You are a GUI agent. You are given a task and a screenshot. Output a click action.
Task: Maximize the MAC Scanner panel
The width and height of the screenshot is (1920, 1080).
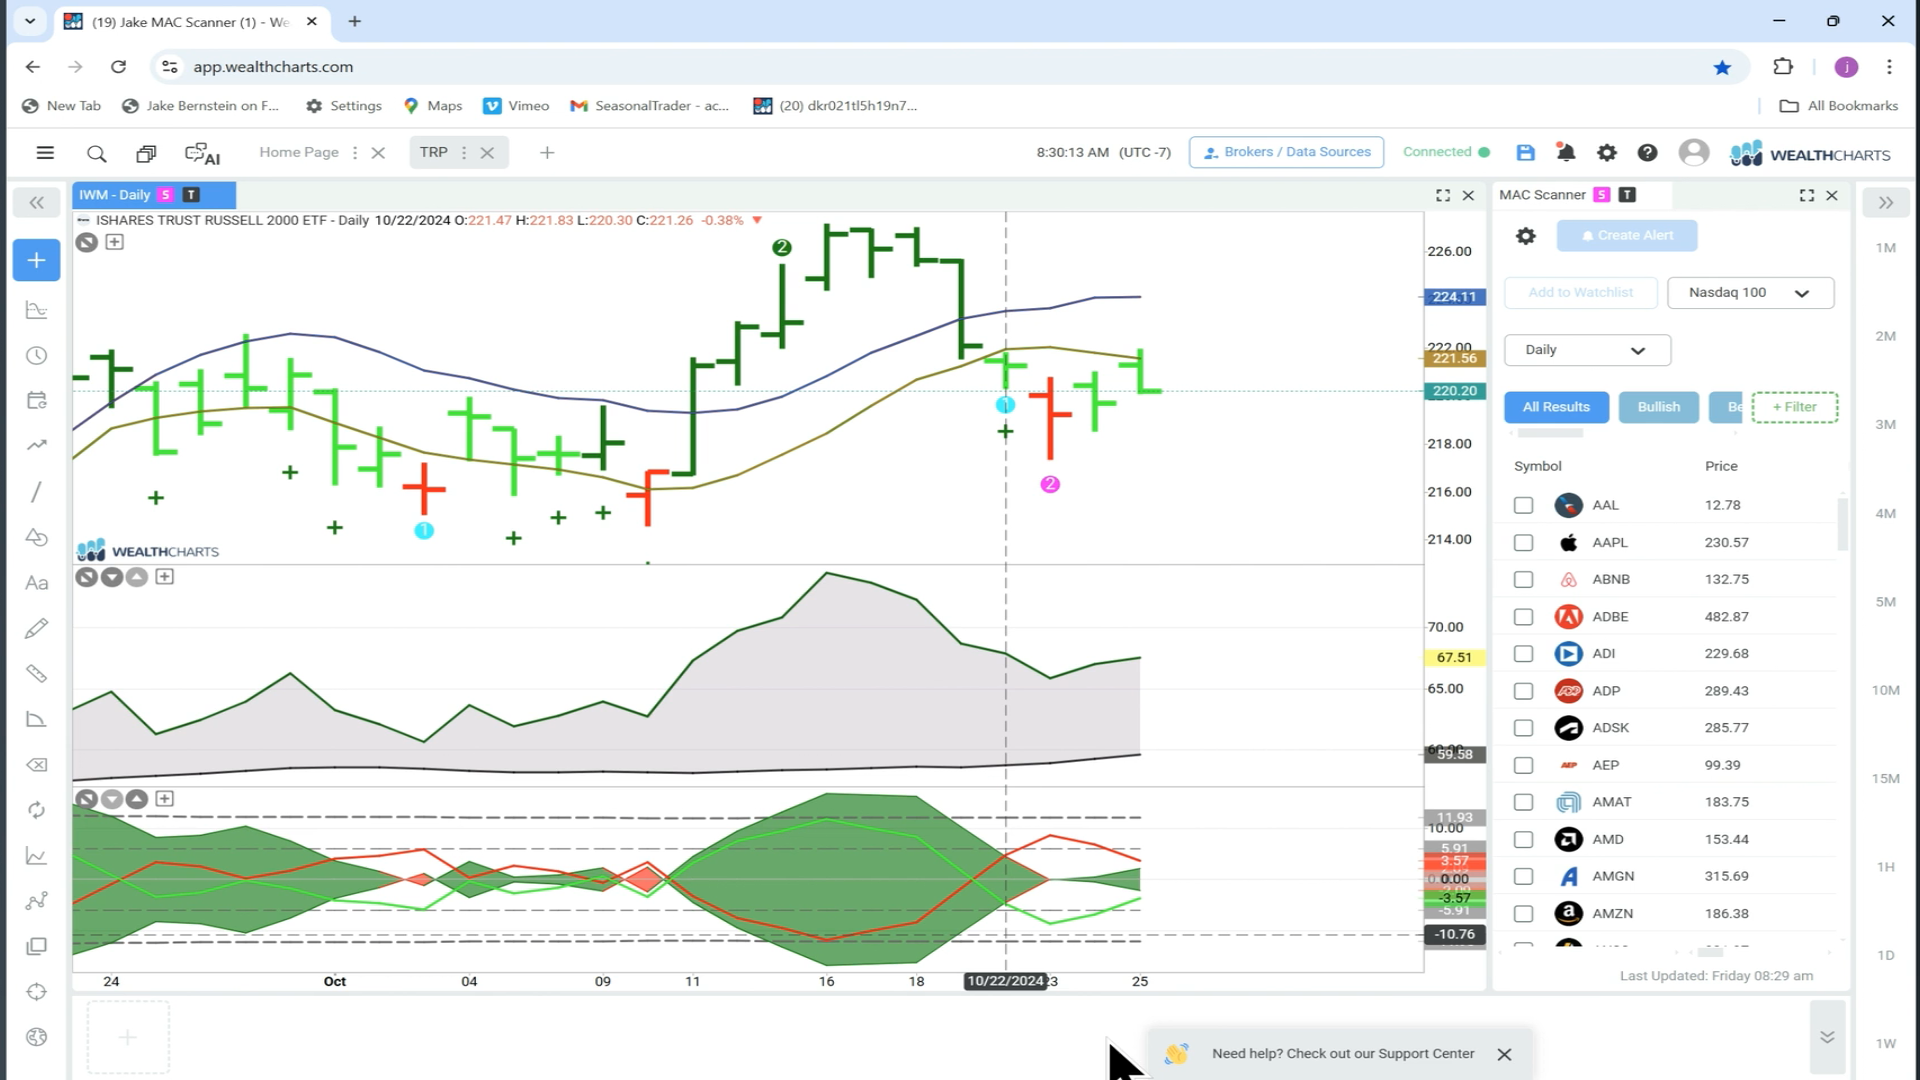click(x=1806, y=195)
